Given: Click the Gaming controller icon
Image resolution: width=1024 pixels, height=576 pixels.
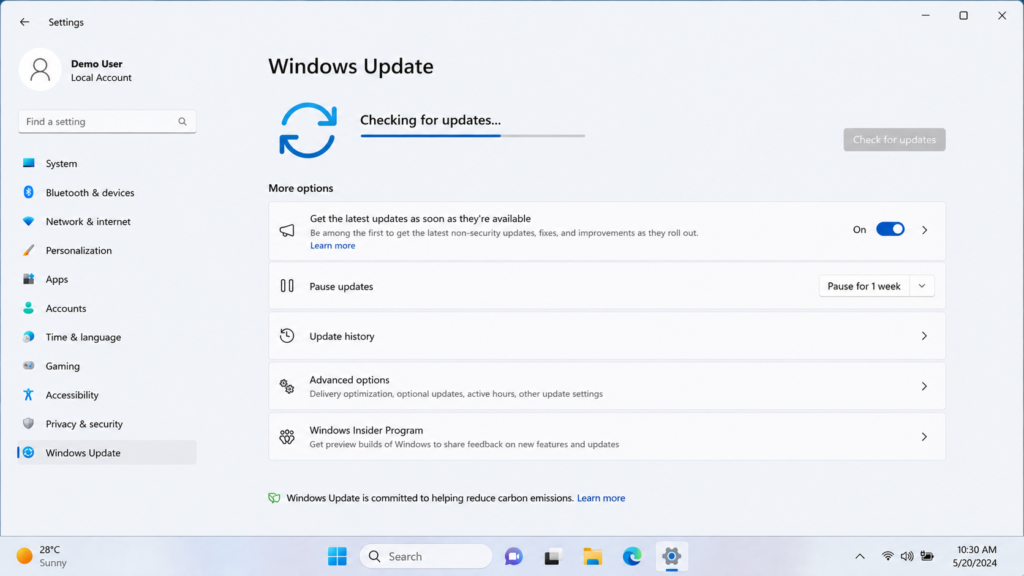Looking at the screenshot, I should [28, 366].
